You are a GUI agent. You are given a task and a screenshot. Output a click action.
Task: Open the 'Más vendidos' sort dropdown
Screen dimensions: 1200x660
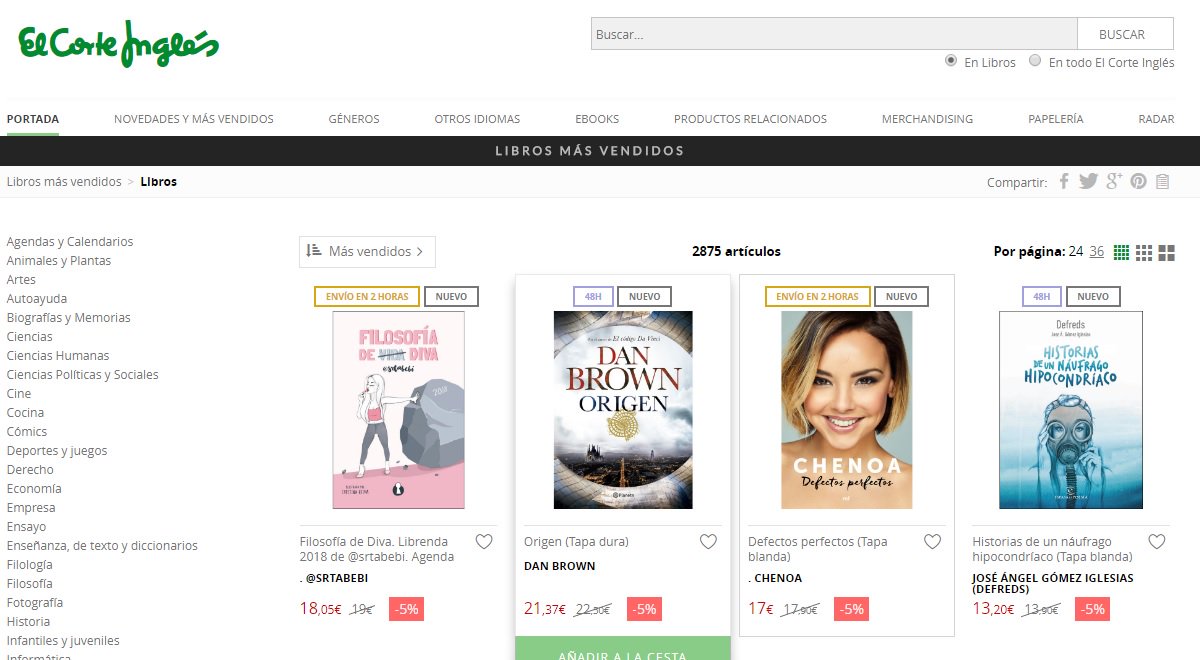coord(367,252)
